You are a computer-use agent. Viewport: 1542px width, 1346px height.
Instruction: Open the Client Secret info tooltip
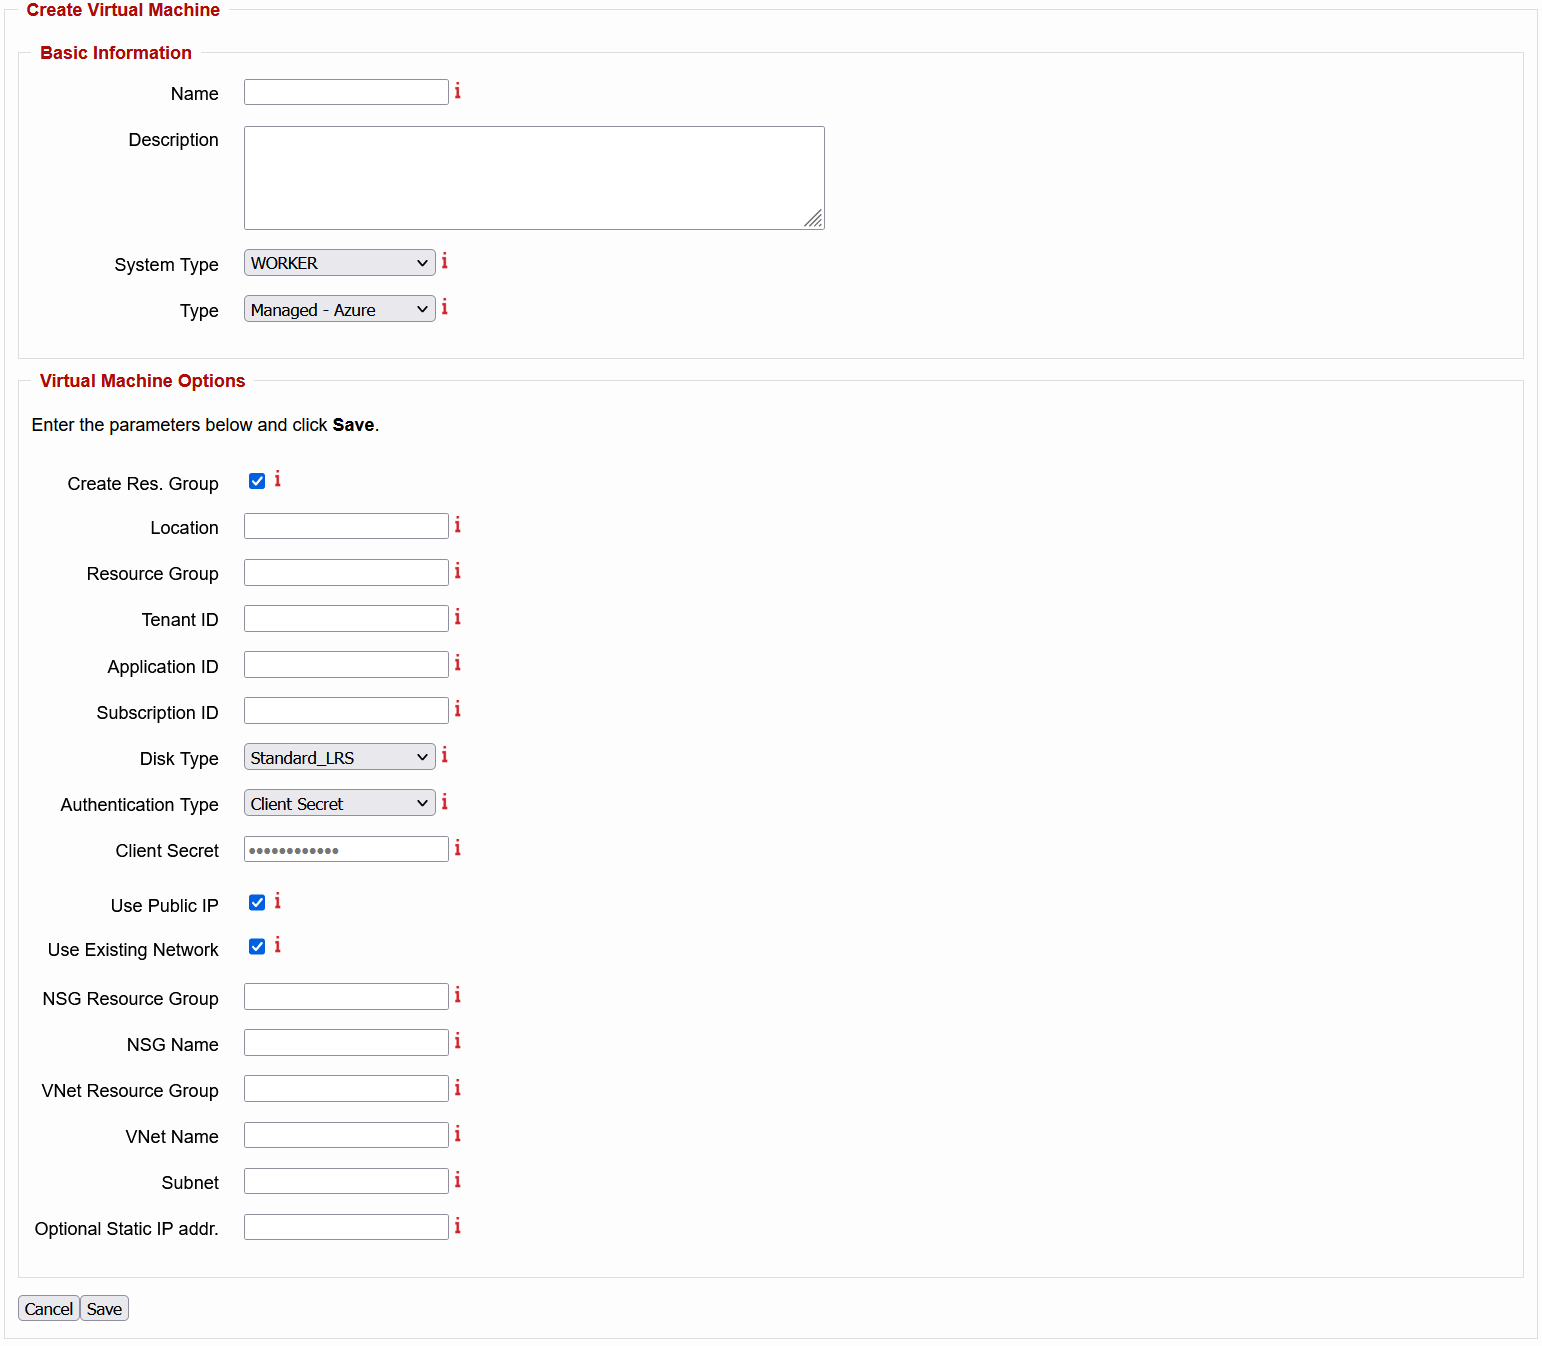coord(458,848)
